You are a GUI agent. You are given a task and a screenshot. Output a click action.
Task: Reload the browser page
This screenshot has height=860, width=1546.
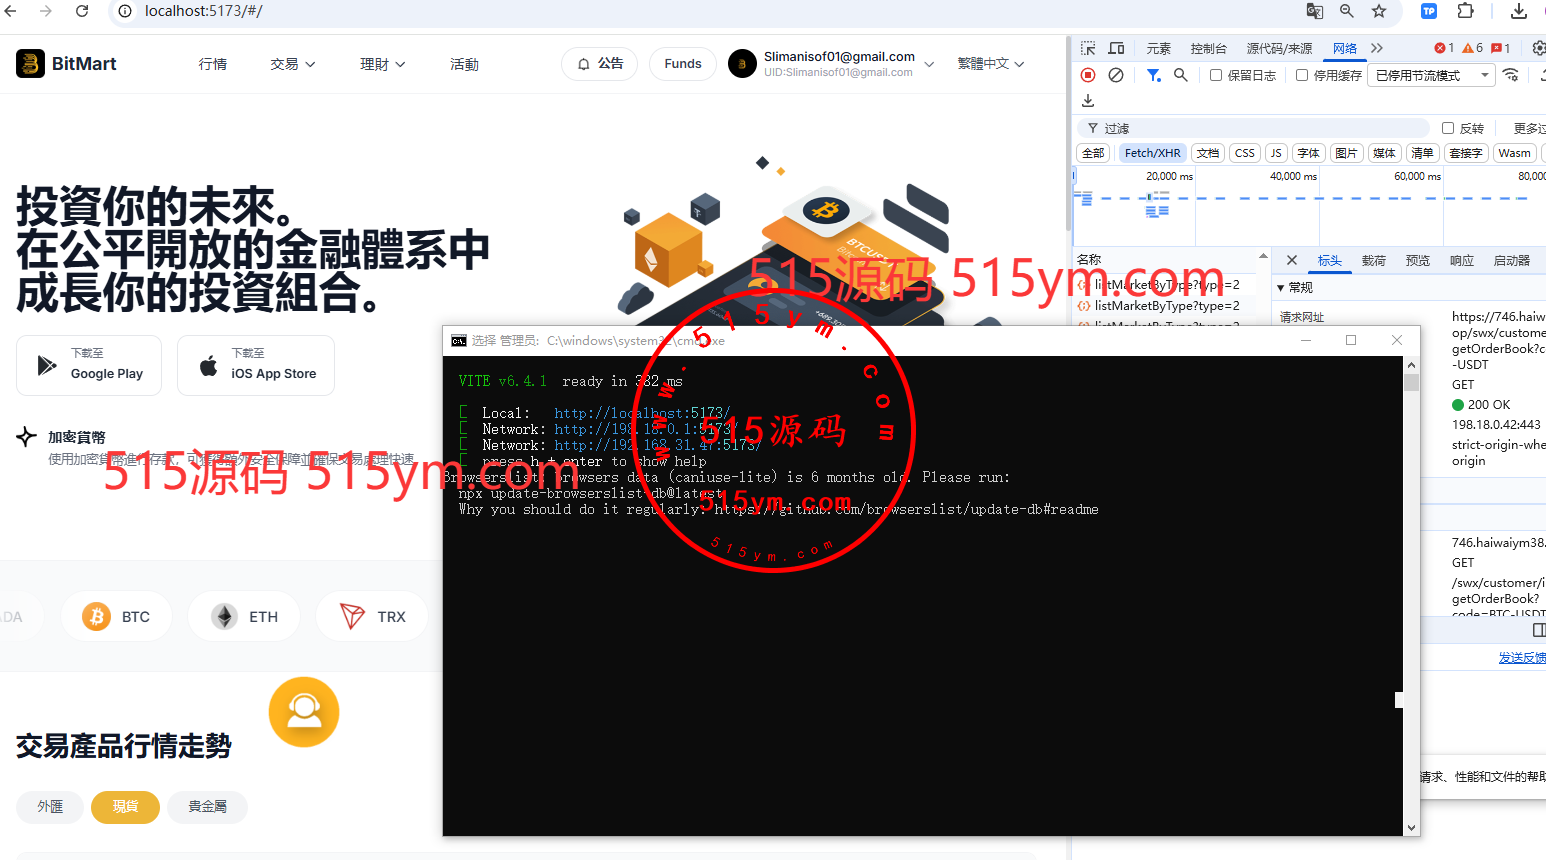(x=82, y=11)
